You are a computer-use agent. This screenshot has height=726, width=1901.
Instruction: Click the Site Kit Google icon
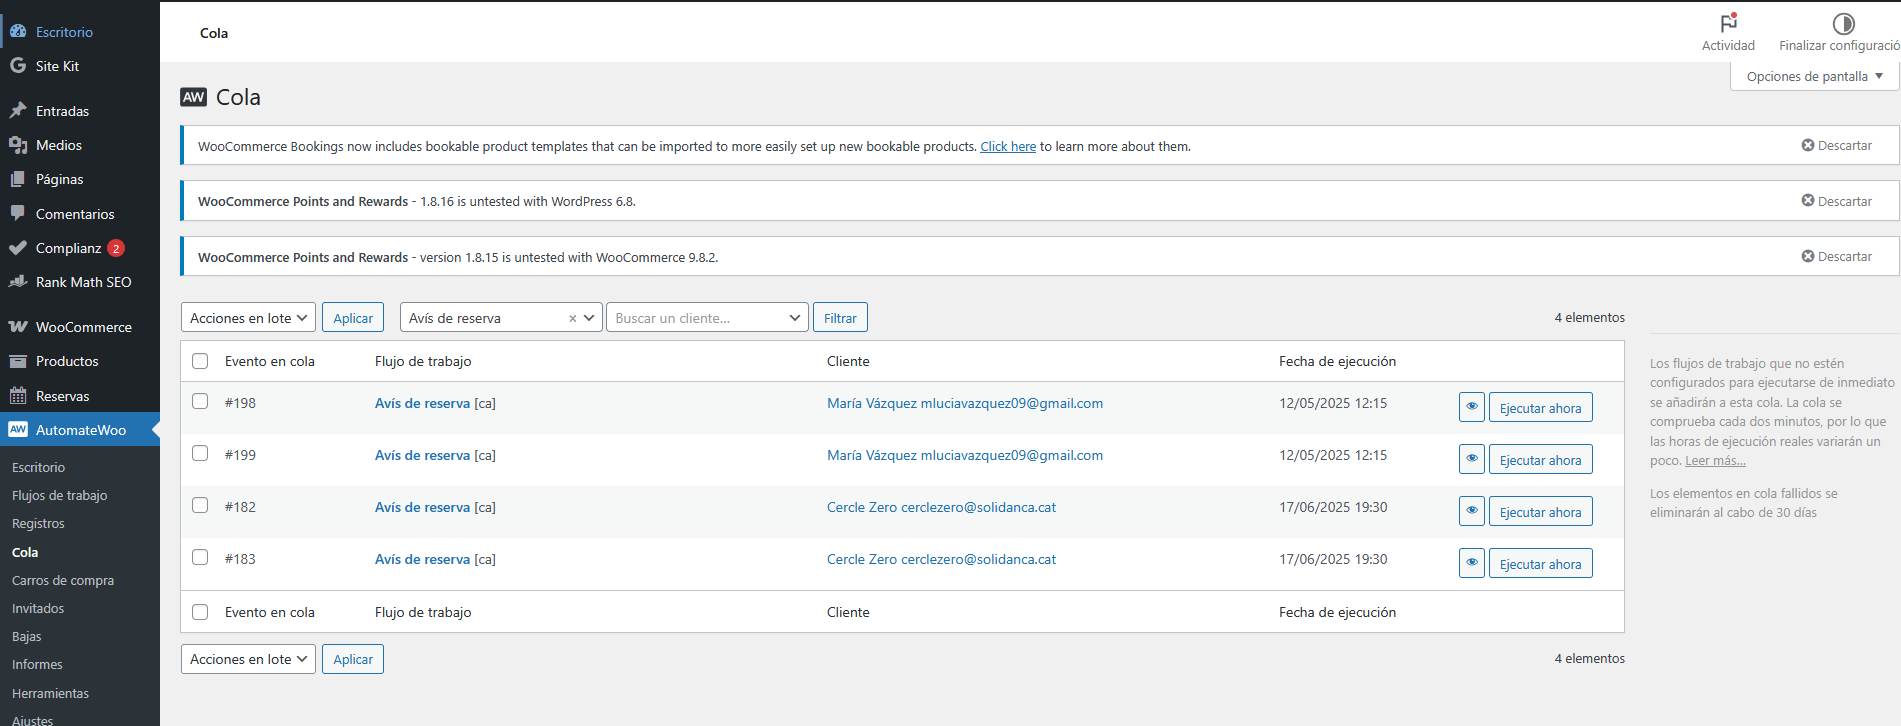(x=18, y=66)
